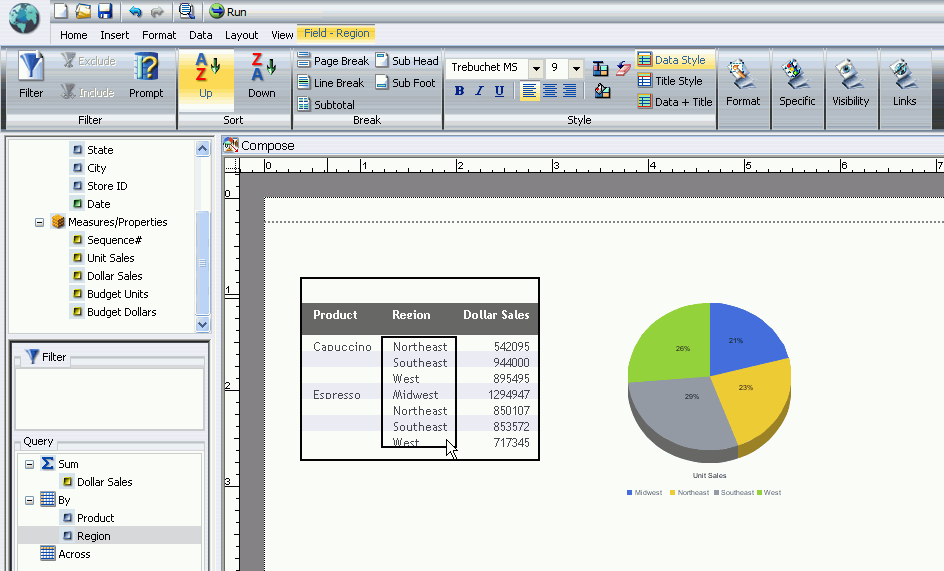The width and height of the screenshot is (944, 571).
Task: Select the Field - Region tab
Action: click(x=337, y=33)
